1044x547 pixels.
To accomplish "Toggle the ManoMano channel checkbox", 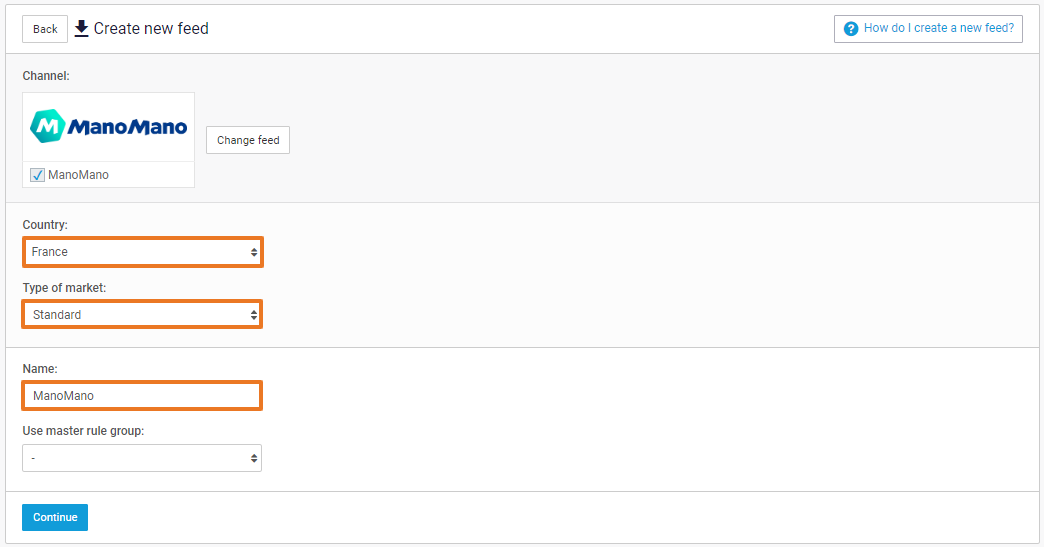I will [x=38, y=175].
